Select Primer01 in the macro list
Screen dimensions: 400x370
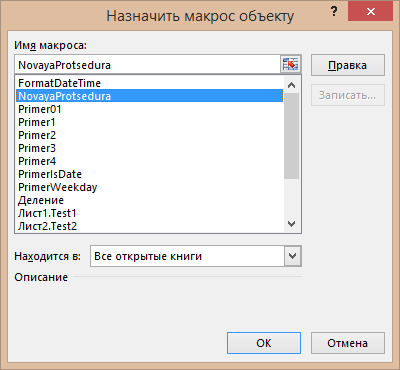pos(149,109)
